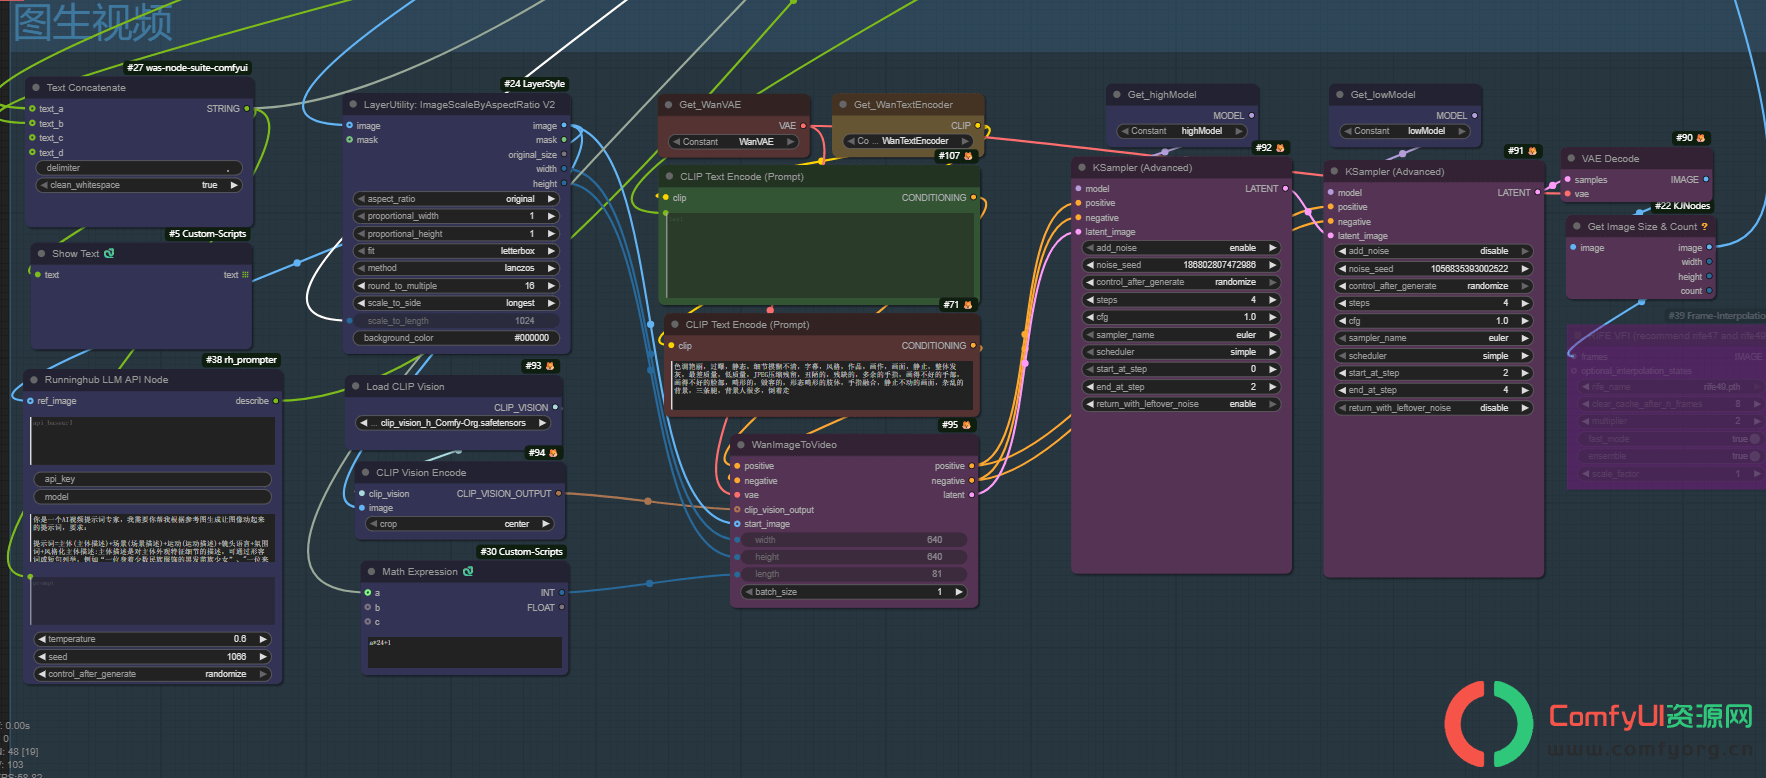
Task: Click the Math Expression node's title icon
Action: pos(468,572)
